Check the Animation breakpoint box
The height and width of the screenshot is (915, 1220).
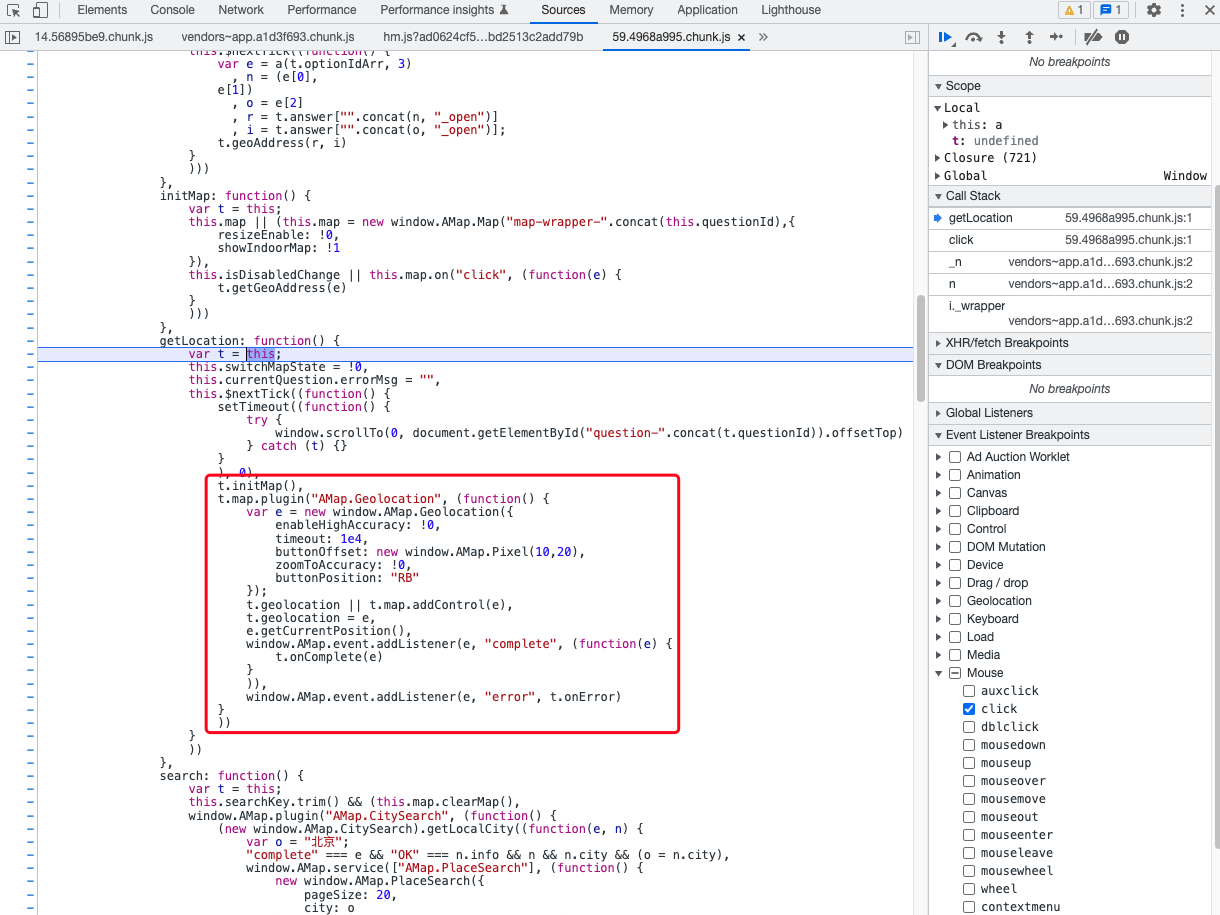955,475
